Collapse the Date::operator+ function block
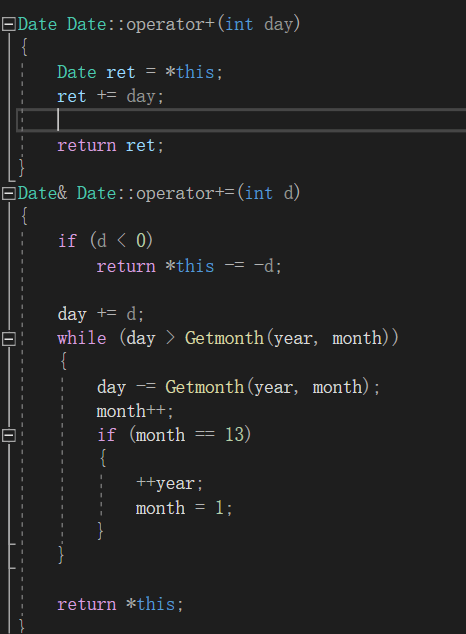This screenshot has width=466, height=634. tap(8, 24)
